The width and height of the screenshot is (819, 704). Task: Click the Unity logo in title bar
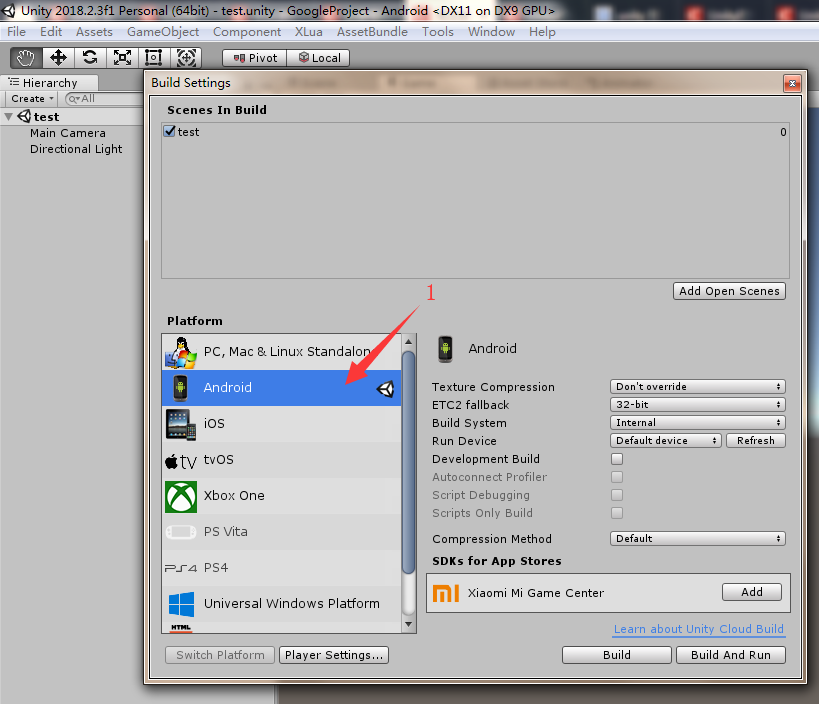pyautogui.click(x=8, y=10)
